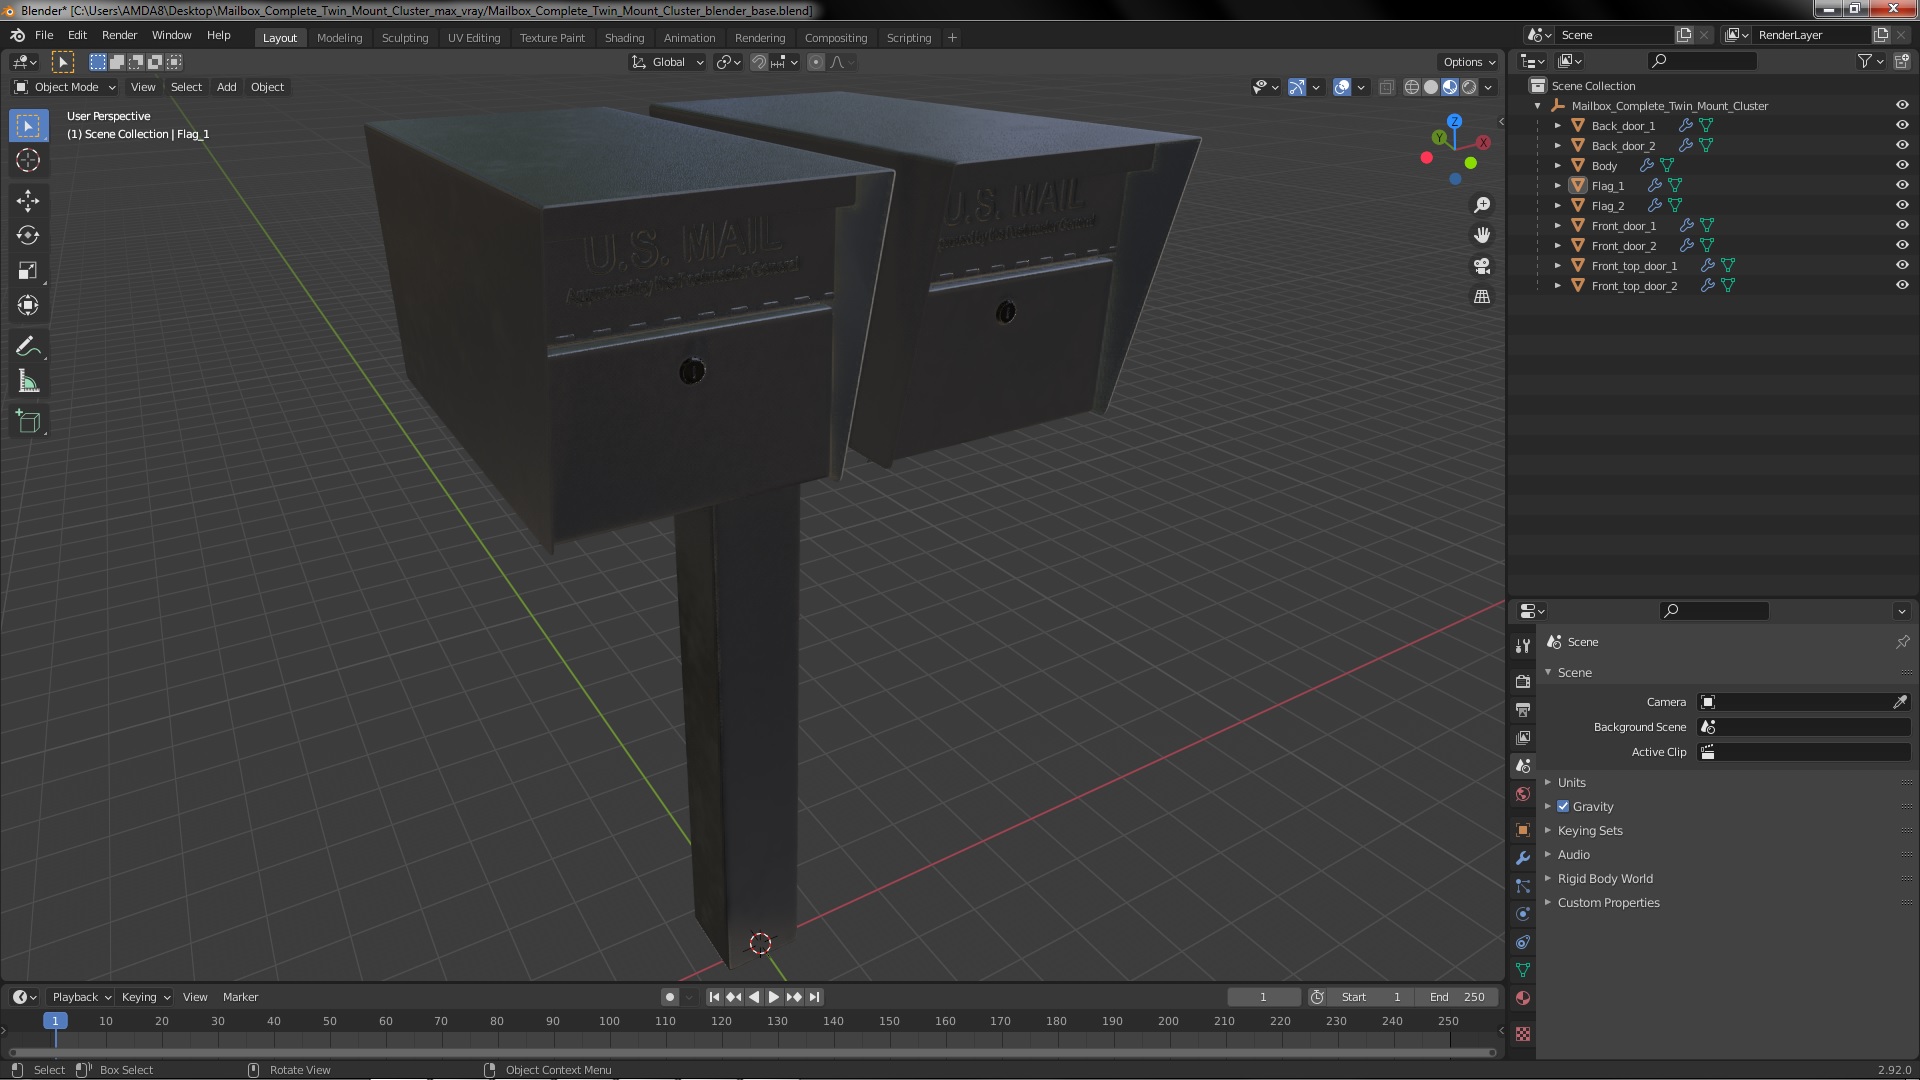The image size is (1920, 1080).
Task: Switch to the Shading workspace tab
Action: pos(624,37)
